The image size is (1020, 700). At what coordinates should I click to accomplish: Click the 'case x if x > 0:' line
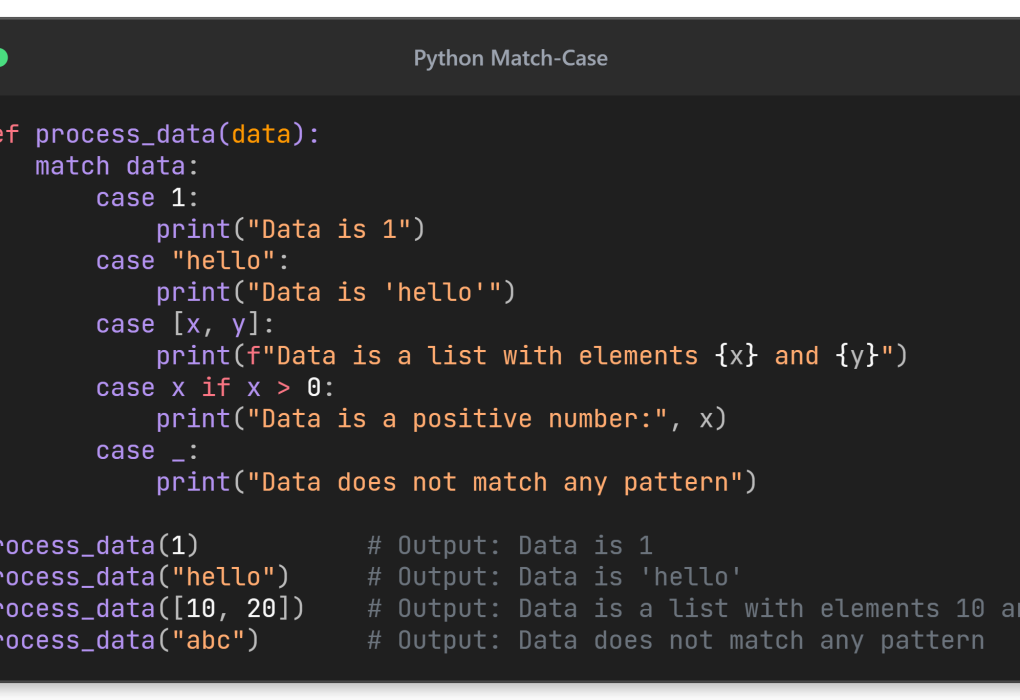(x=215, y=388)
